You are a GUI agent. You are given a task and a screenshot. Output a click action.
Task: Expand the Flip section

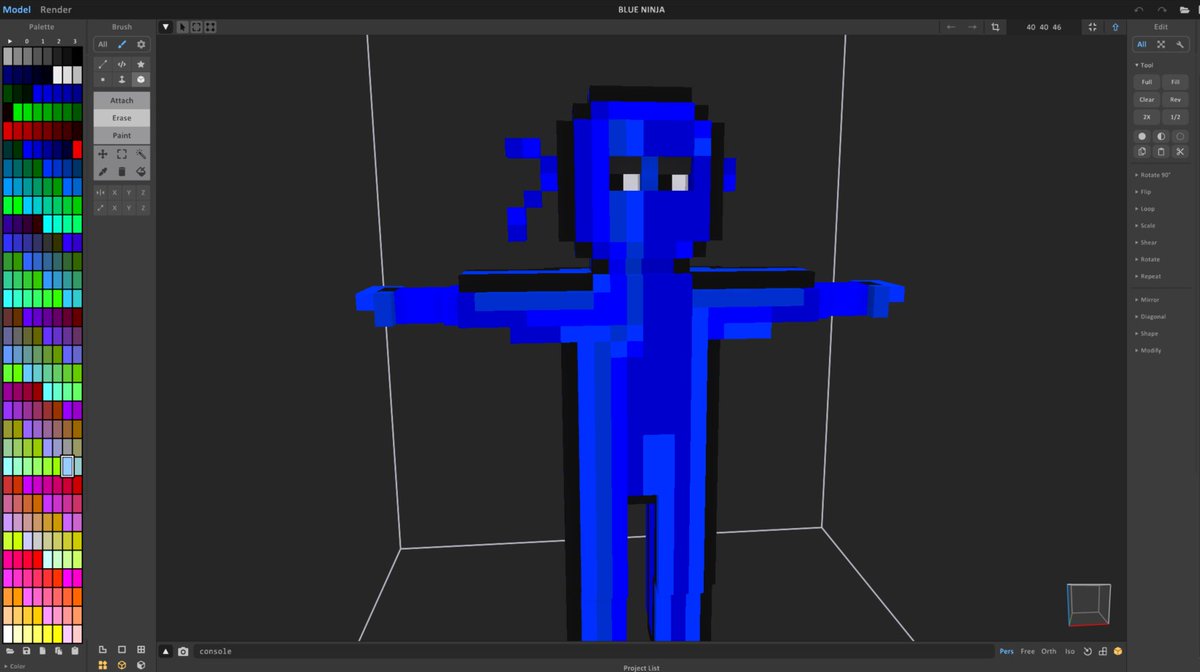pos(1144,192)
